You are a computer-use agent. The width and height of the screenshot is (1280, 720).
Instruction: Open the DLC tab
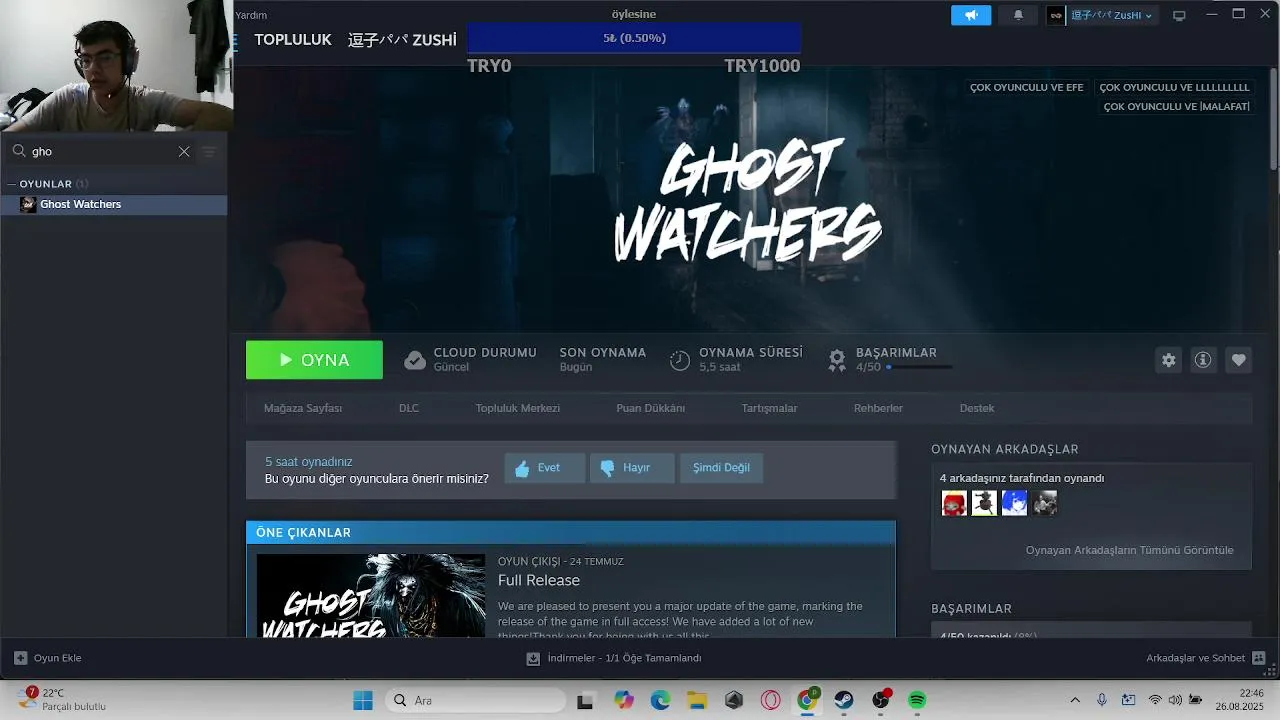pyautogui.click(x=409, y=408)
